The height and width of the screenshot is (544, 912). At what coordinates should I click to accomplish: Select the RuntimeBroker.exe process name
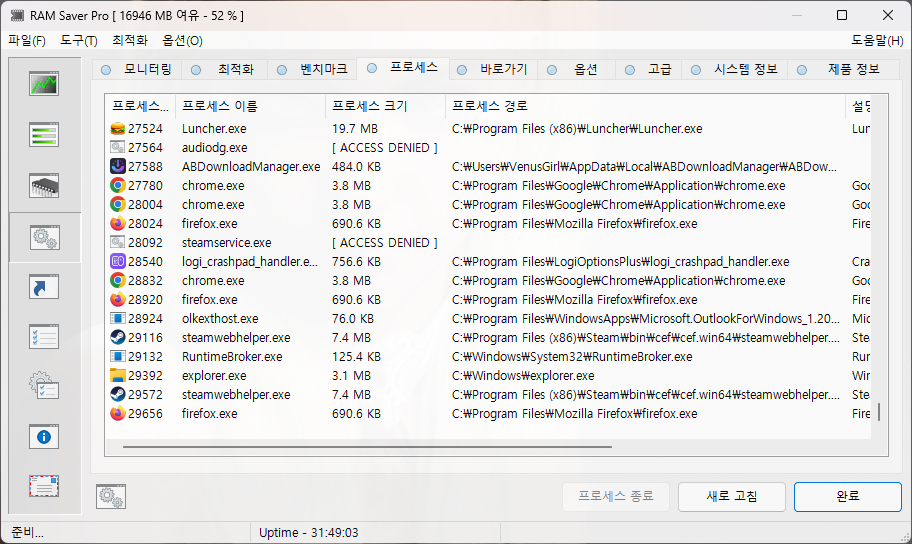pos(232,357)
